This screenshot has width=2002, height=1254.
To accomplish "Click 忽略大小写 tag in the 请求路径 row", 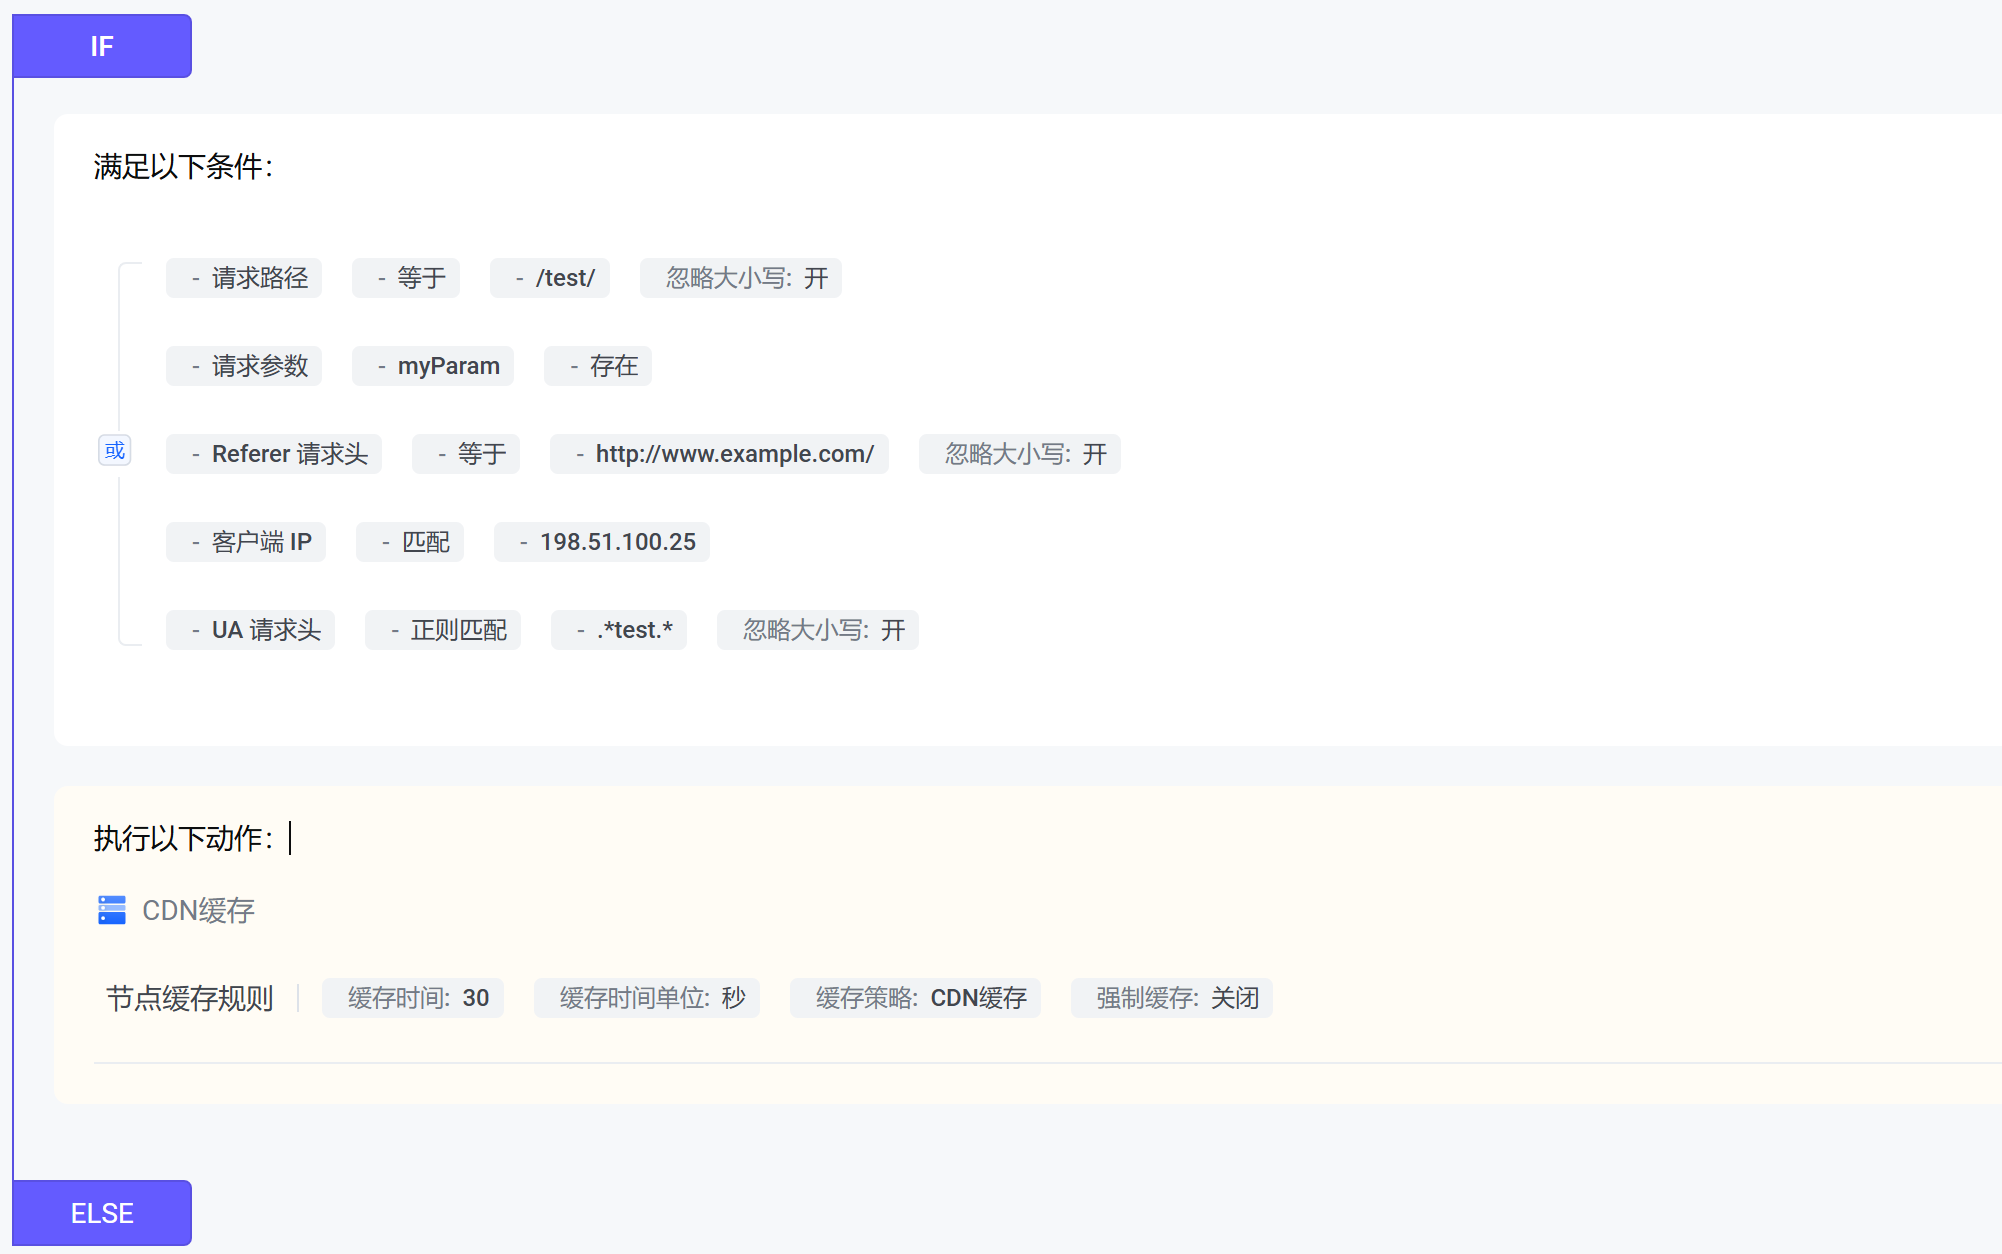I will [x=741, y=278].
